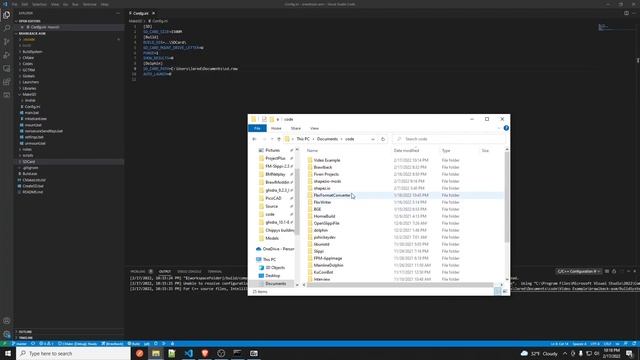Collapse the MakeSD folder in VS Code explorer
Image resolution: width=640 pixels, height=360 pixels.
(x=29, y=94)
